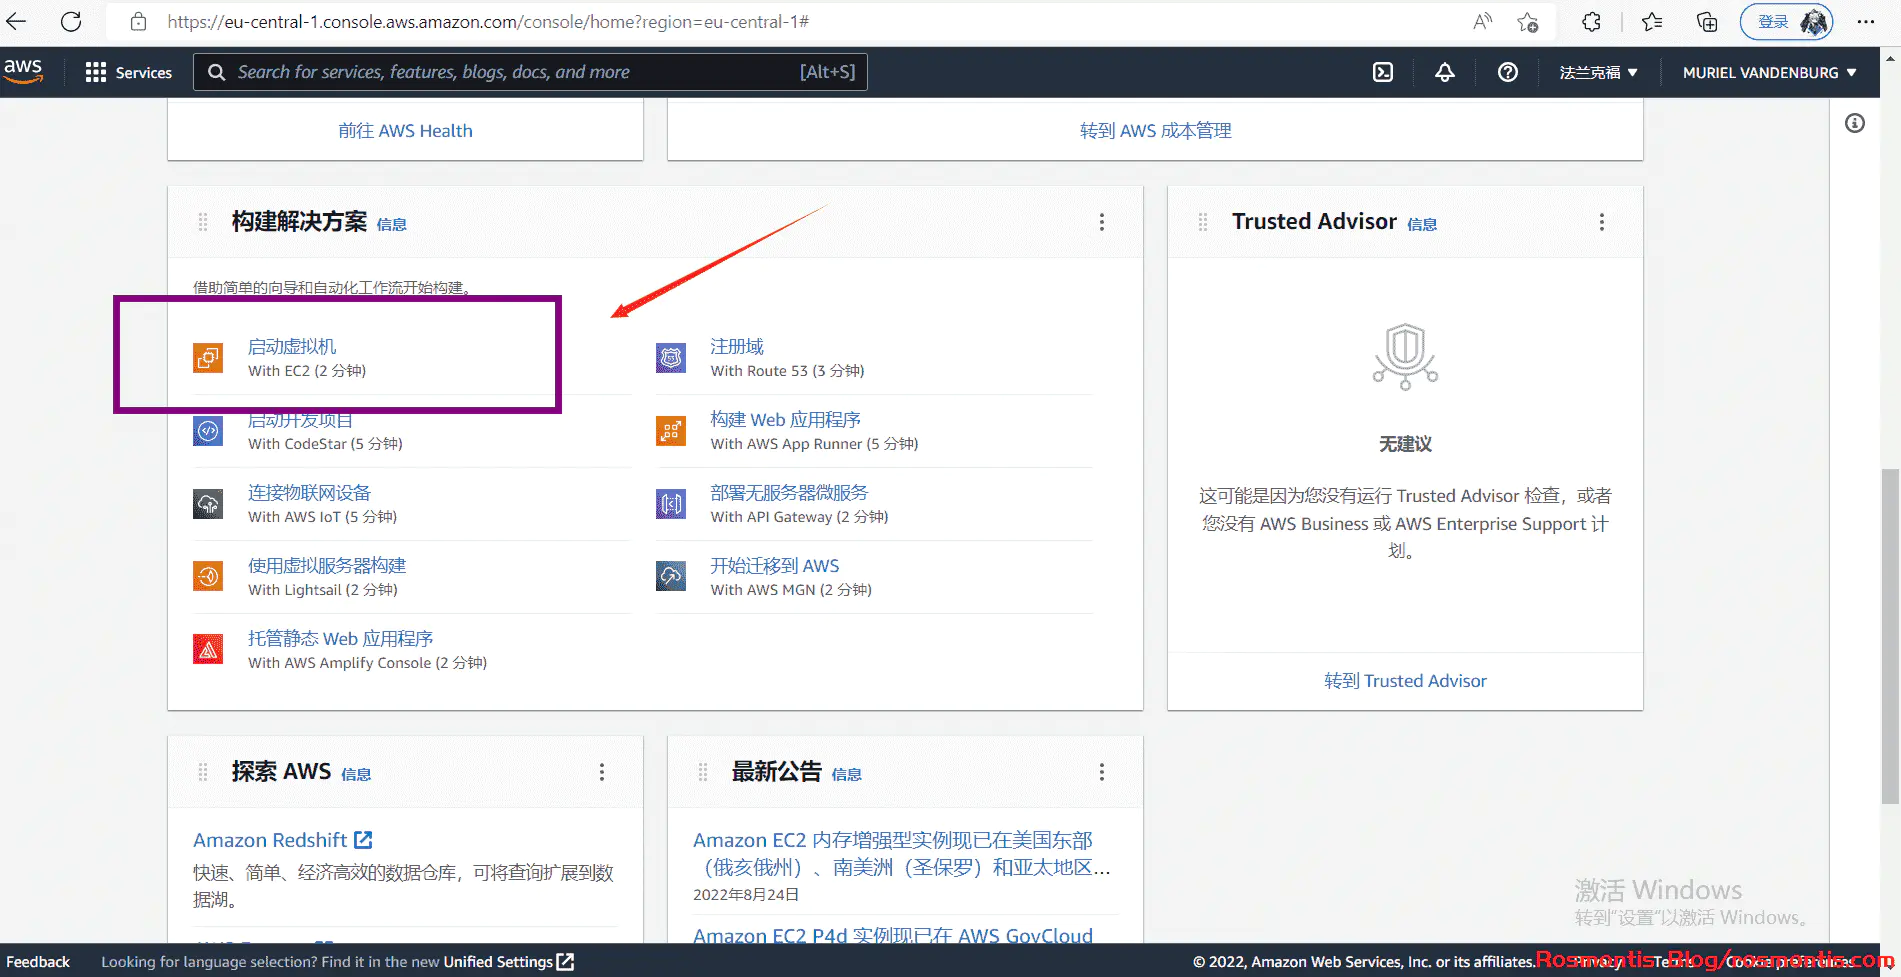Open the EC2 内存增强型实例 announcement link

[x=901, y=854]
